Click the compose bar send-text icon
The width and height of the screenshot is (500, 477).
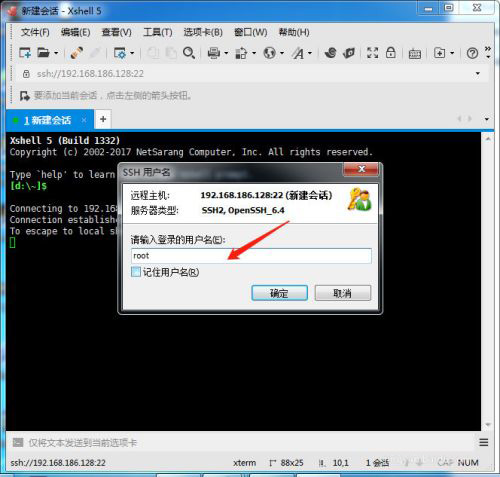coord(18,443)
